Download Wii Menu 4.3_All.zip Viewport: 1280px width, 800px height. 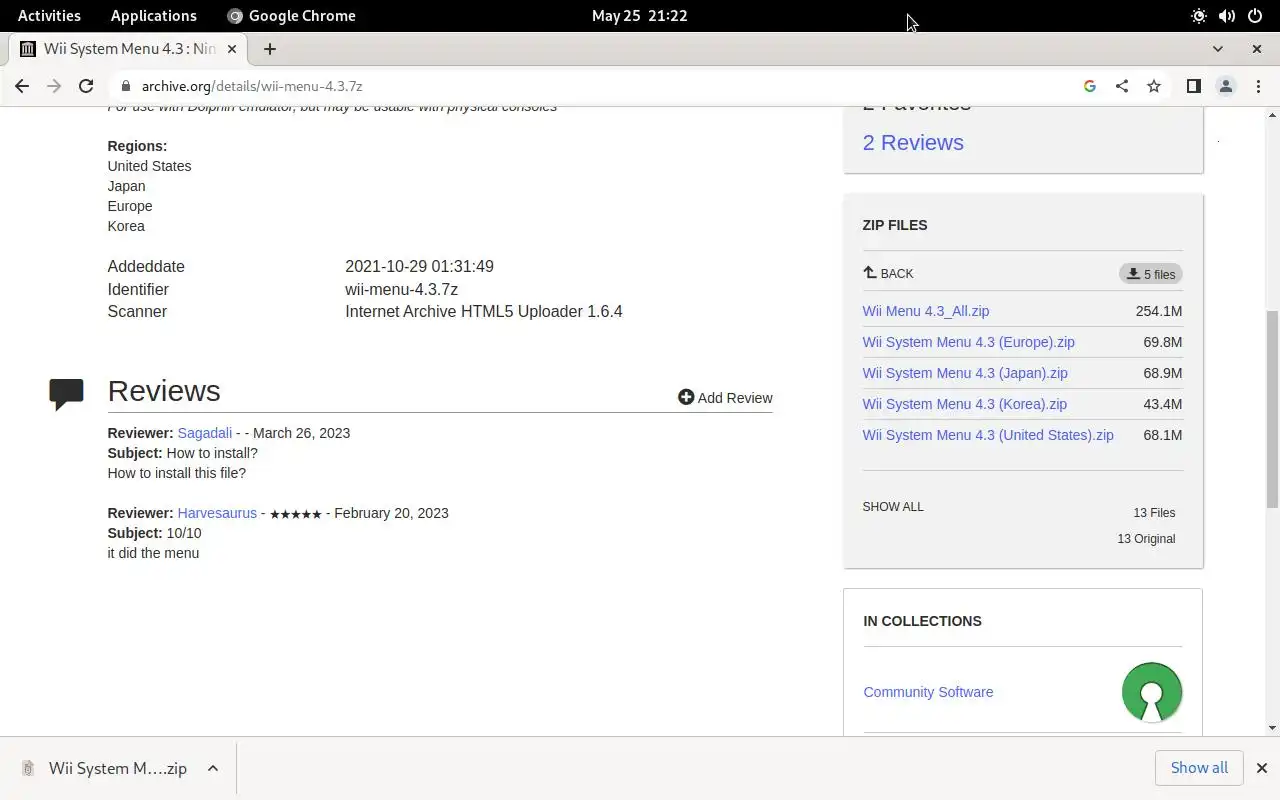tap(926, 311)
